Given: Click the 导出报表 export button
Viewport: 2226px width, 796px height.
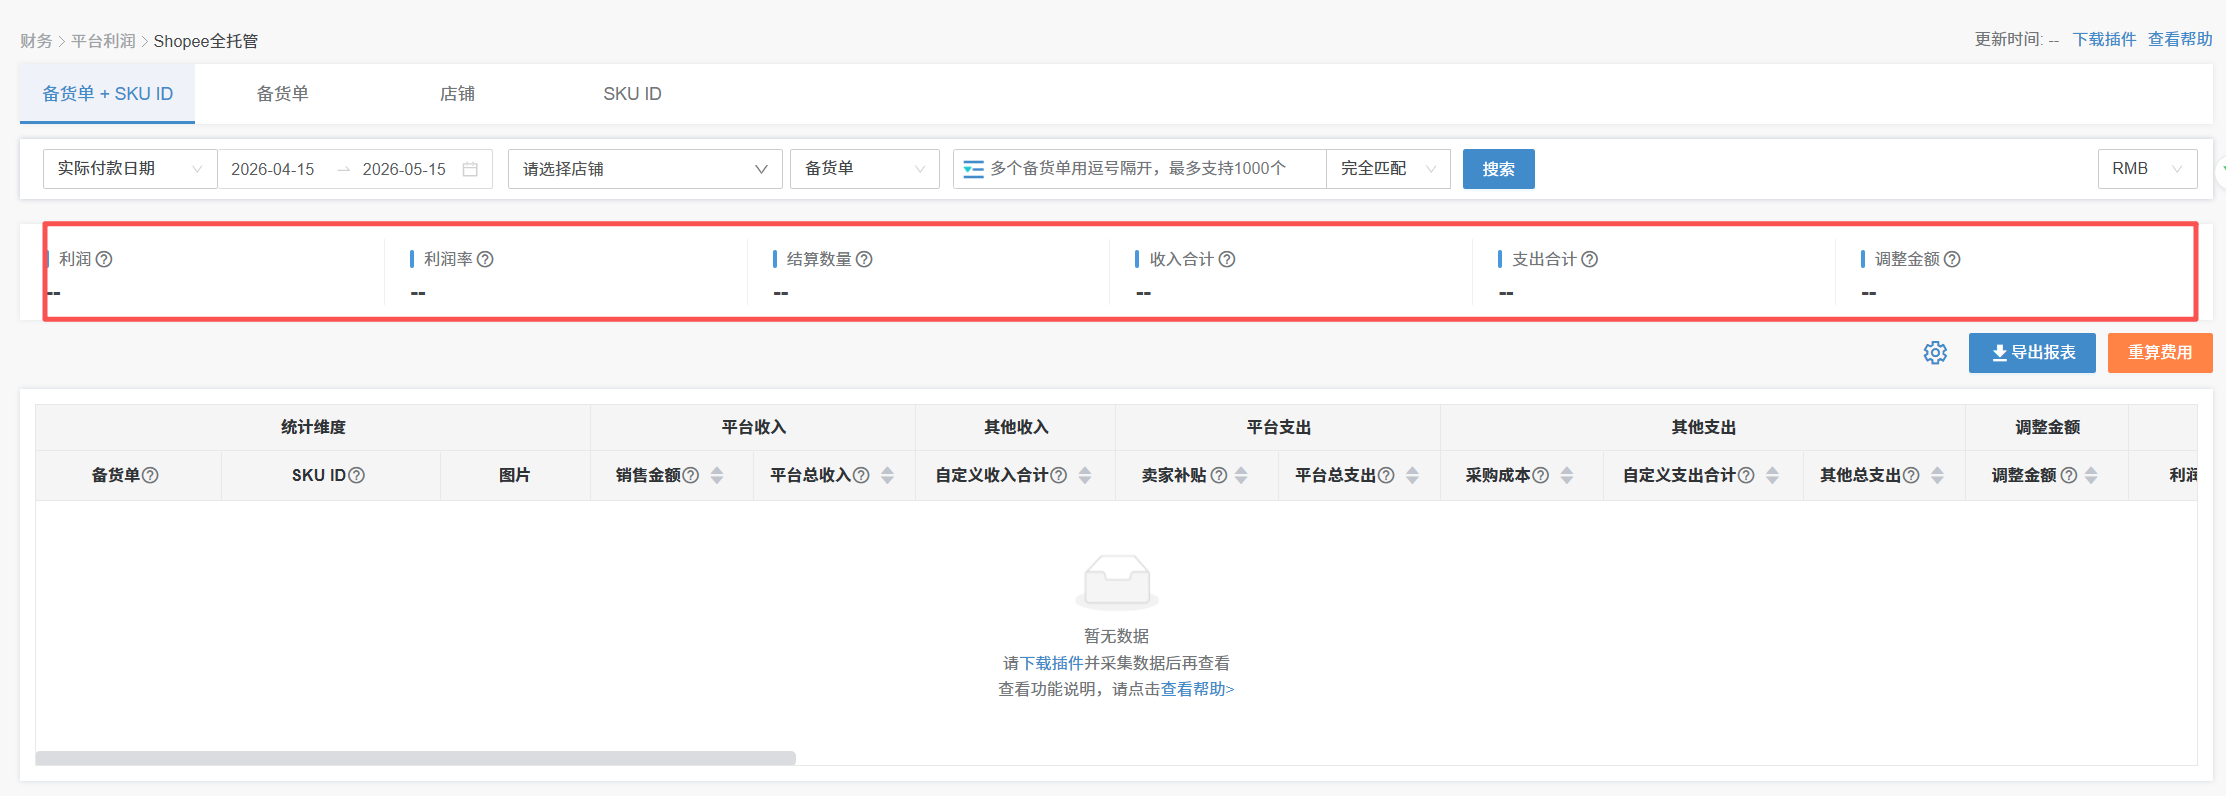Looking at the screenshot, I should pyautogui.click(x=2032, y=353).
